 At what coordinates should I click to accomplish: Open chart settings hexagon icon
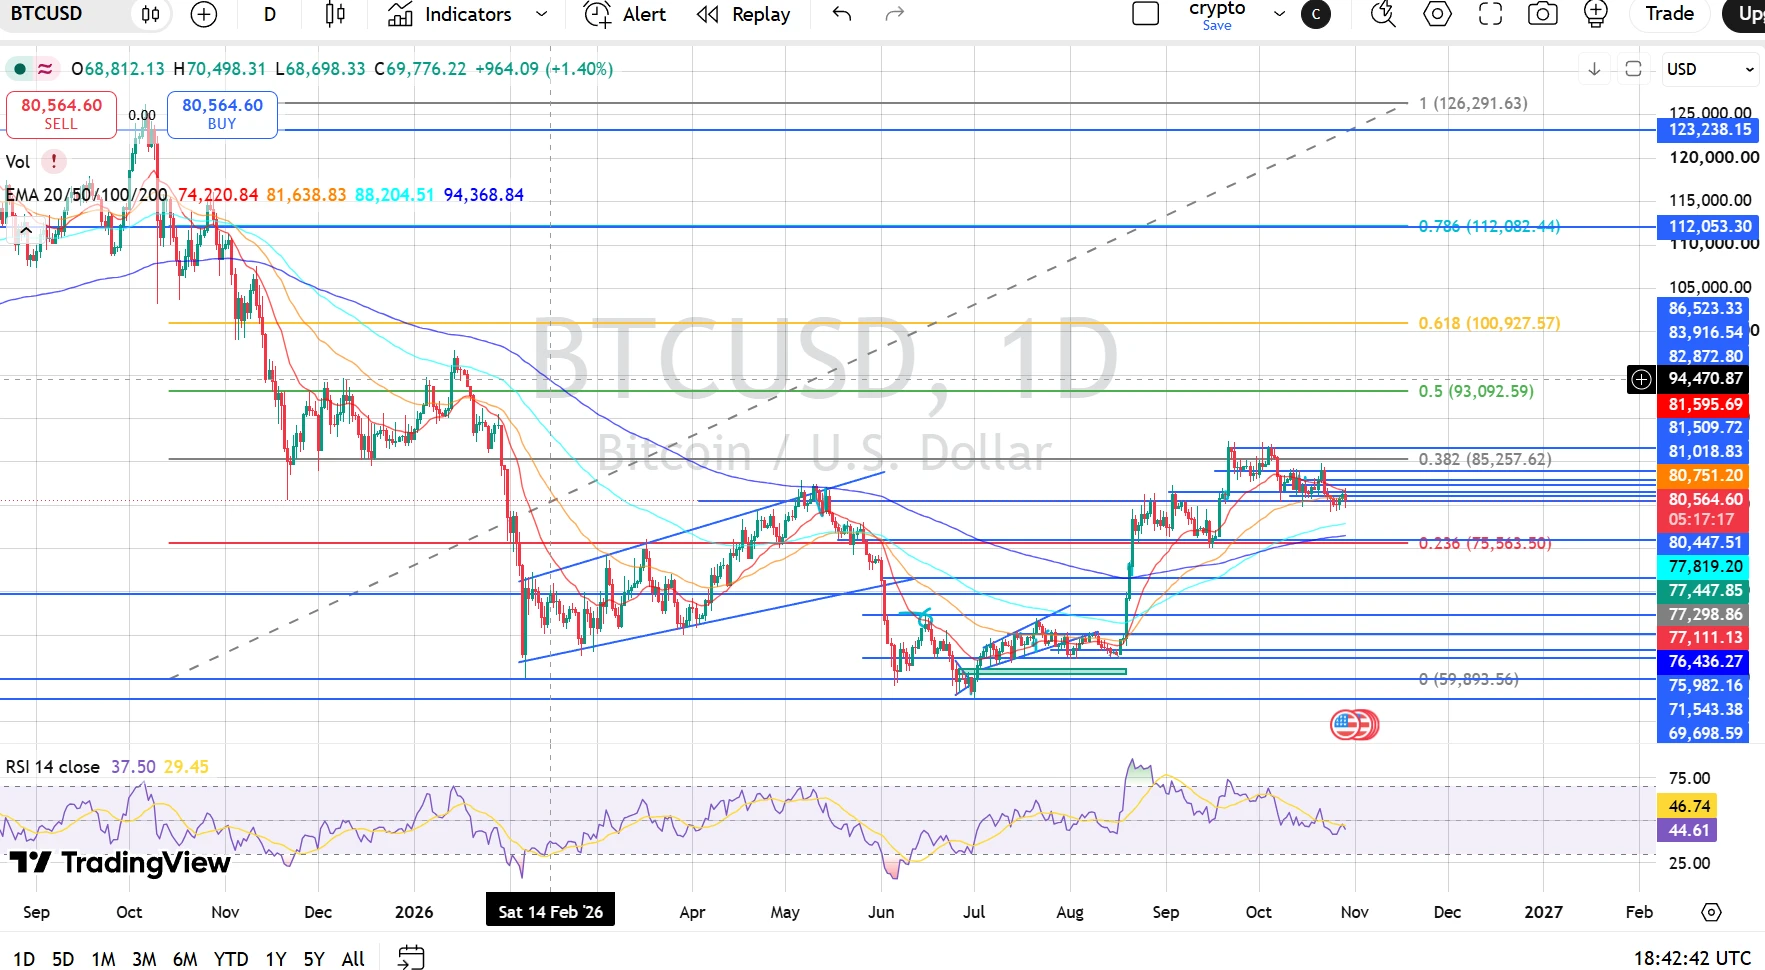[1437, 14]
